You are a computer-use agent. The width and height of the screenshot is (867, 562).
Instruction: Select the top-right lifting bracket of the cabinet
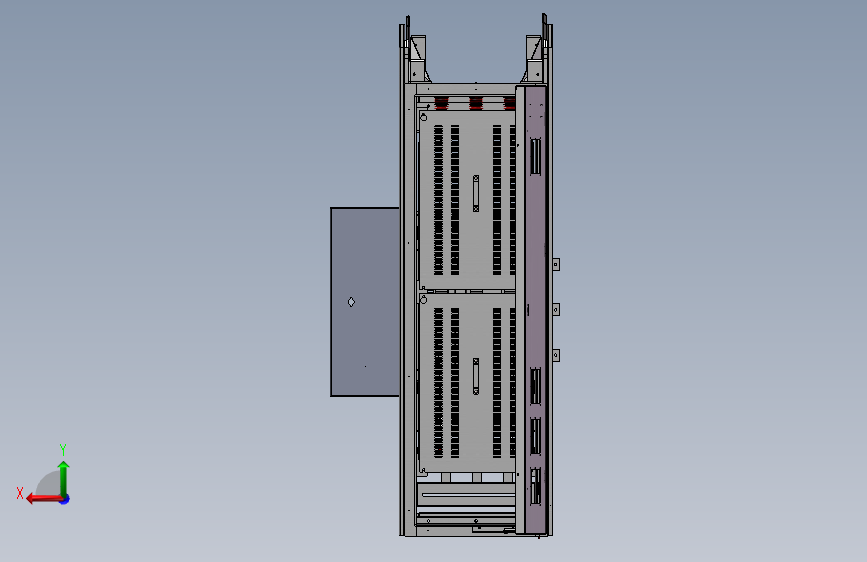click(x=534, y=58)
